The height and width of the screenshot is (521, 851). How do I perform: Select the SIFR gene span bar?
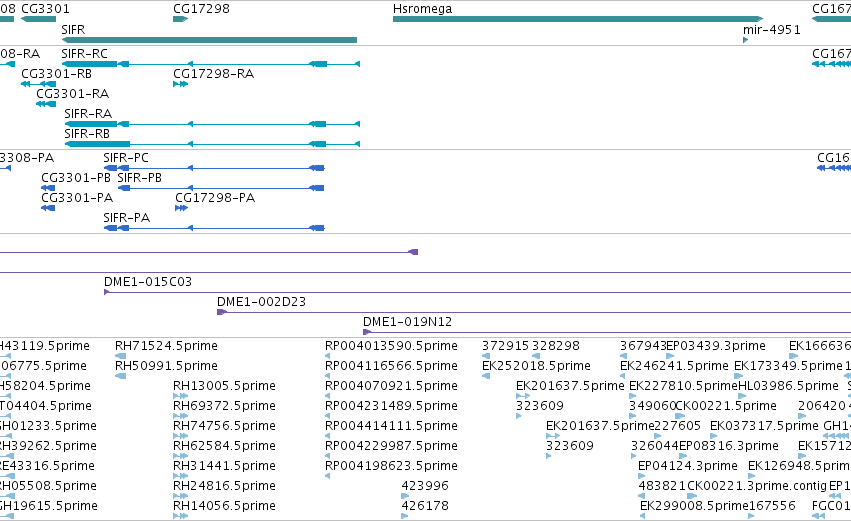(x=209, y=40)
